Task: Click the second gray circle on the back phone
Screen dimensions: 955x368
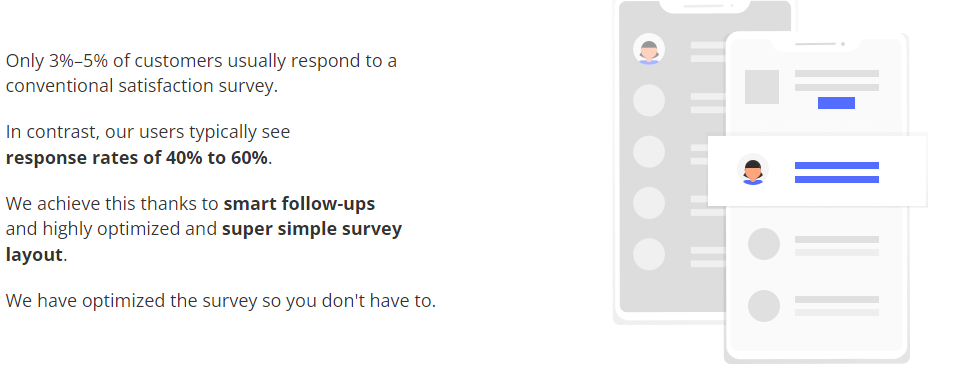Action: 649,101
